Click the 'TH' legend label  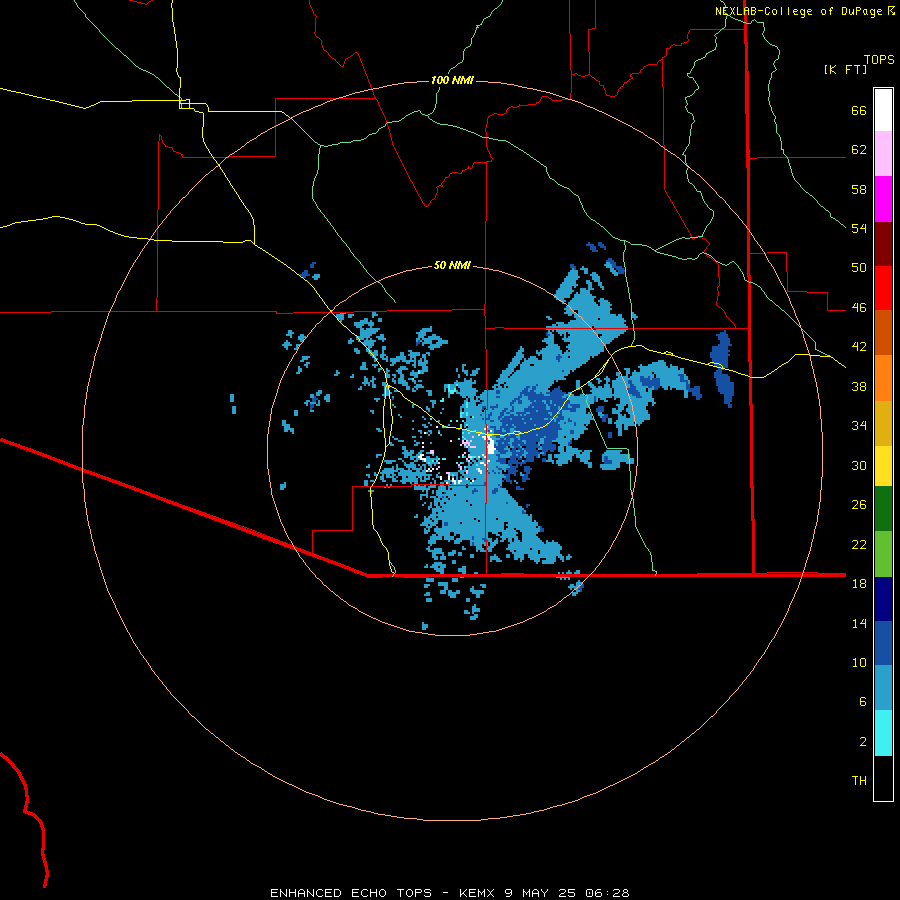(x=859, y=781)
